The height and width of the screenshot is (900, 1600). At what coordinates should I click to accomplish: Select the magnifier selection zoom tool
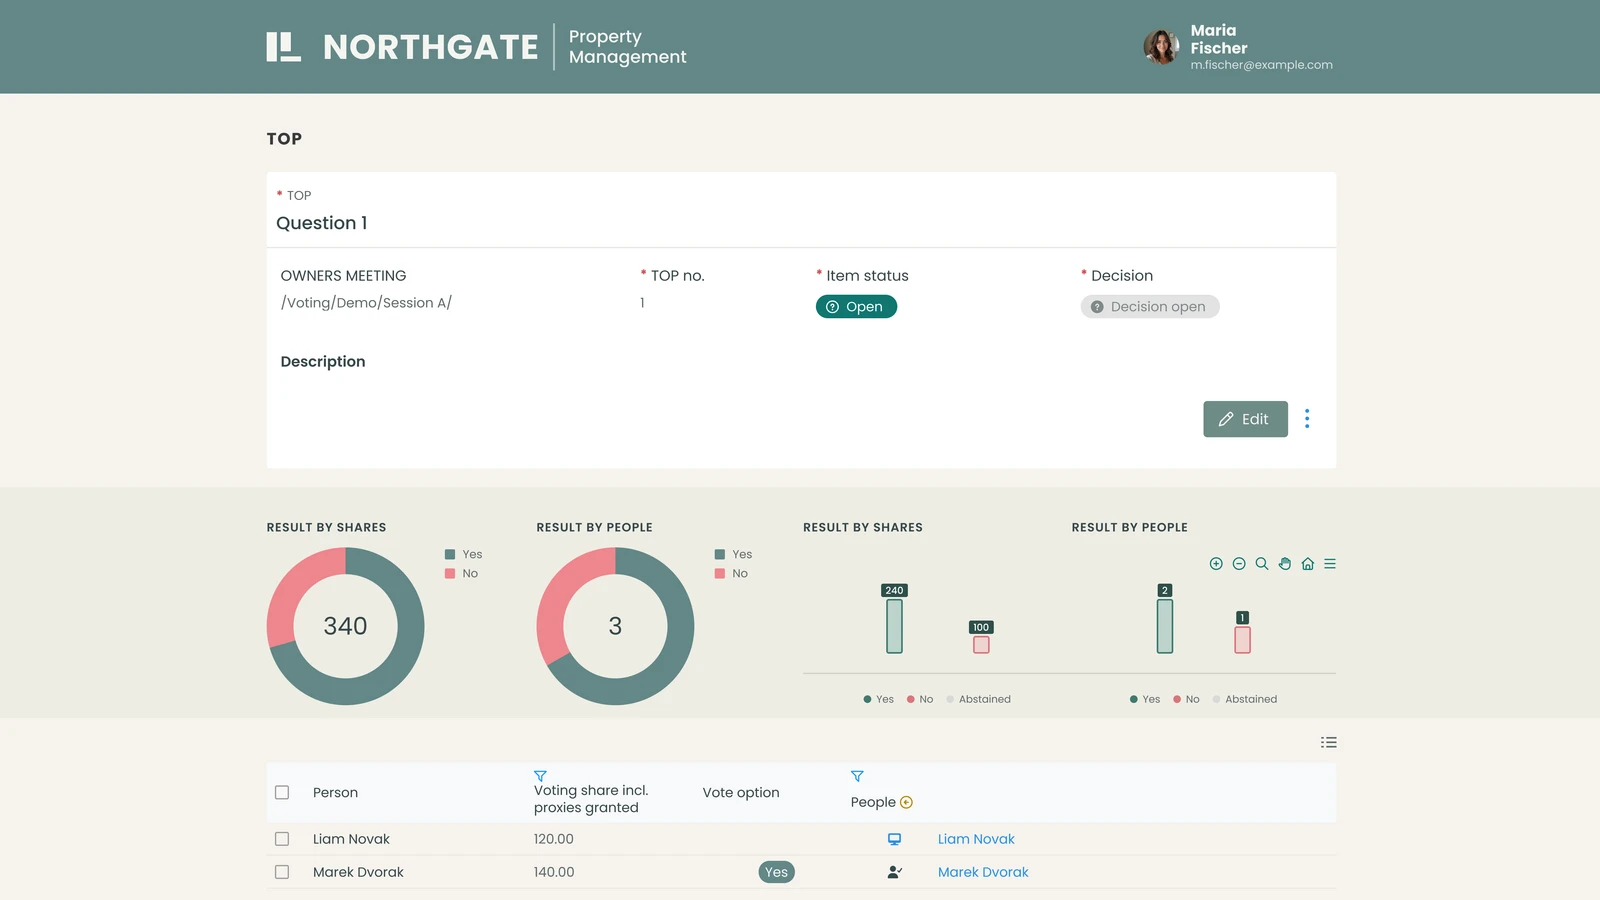1262,564
